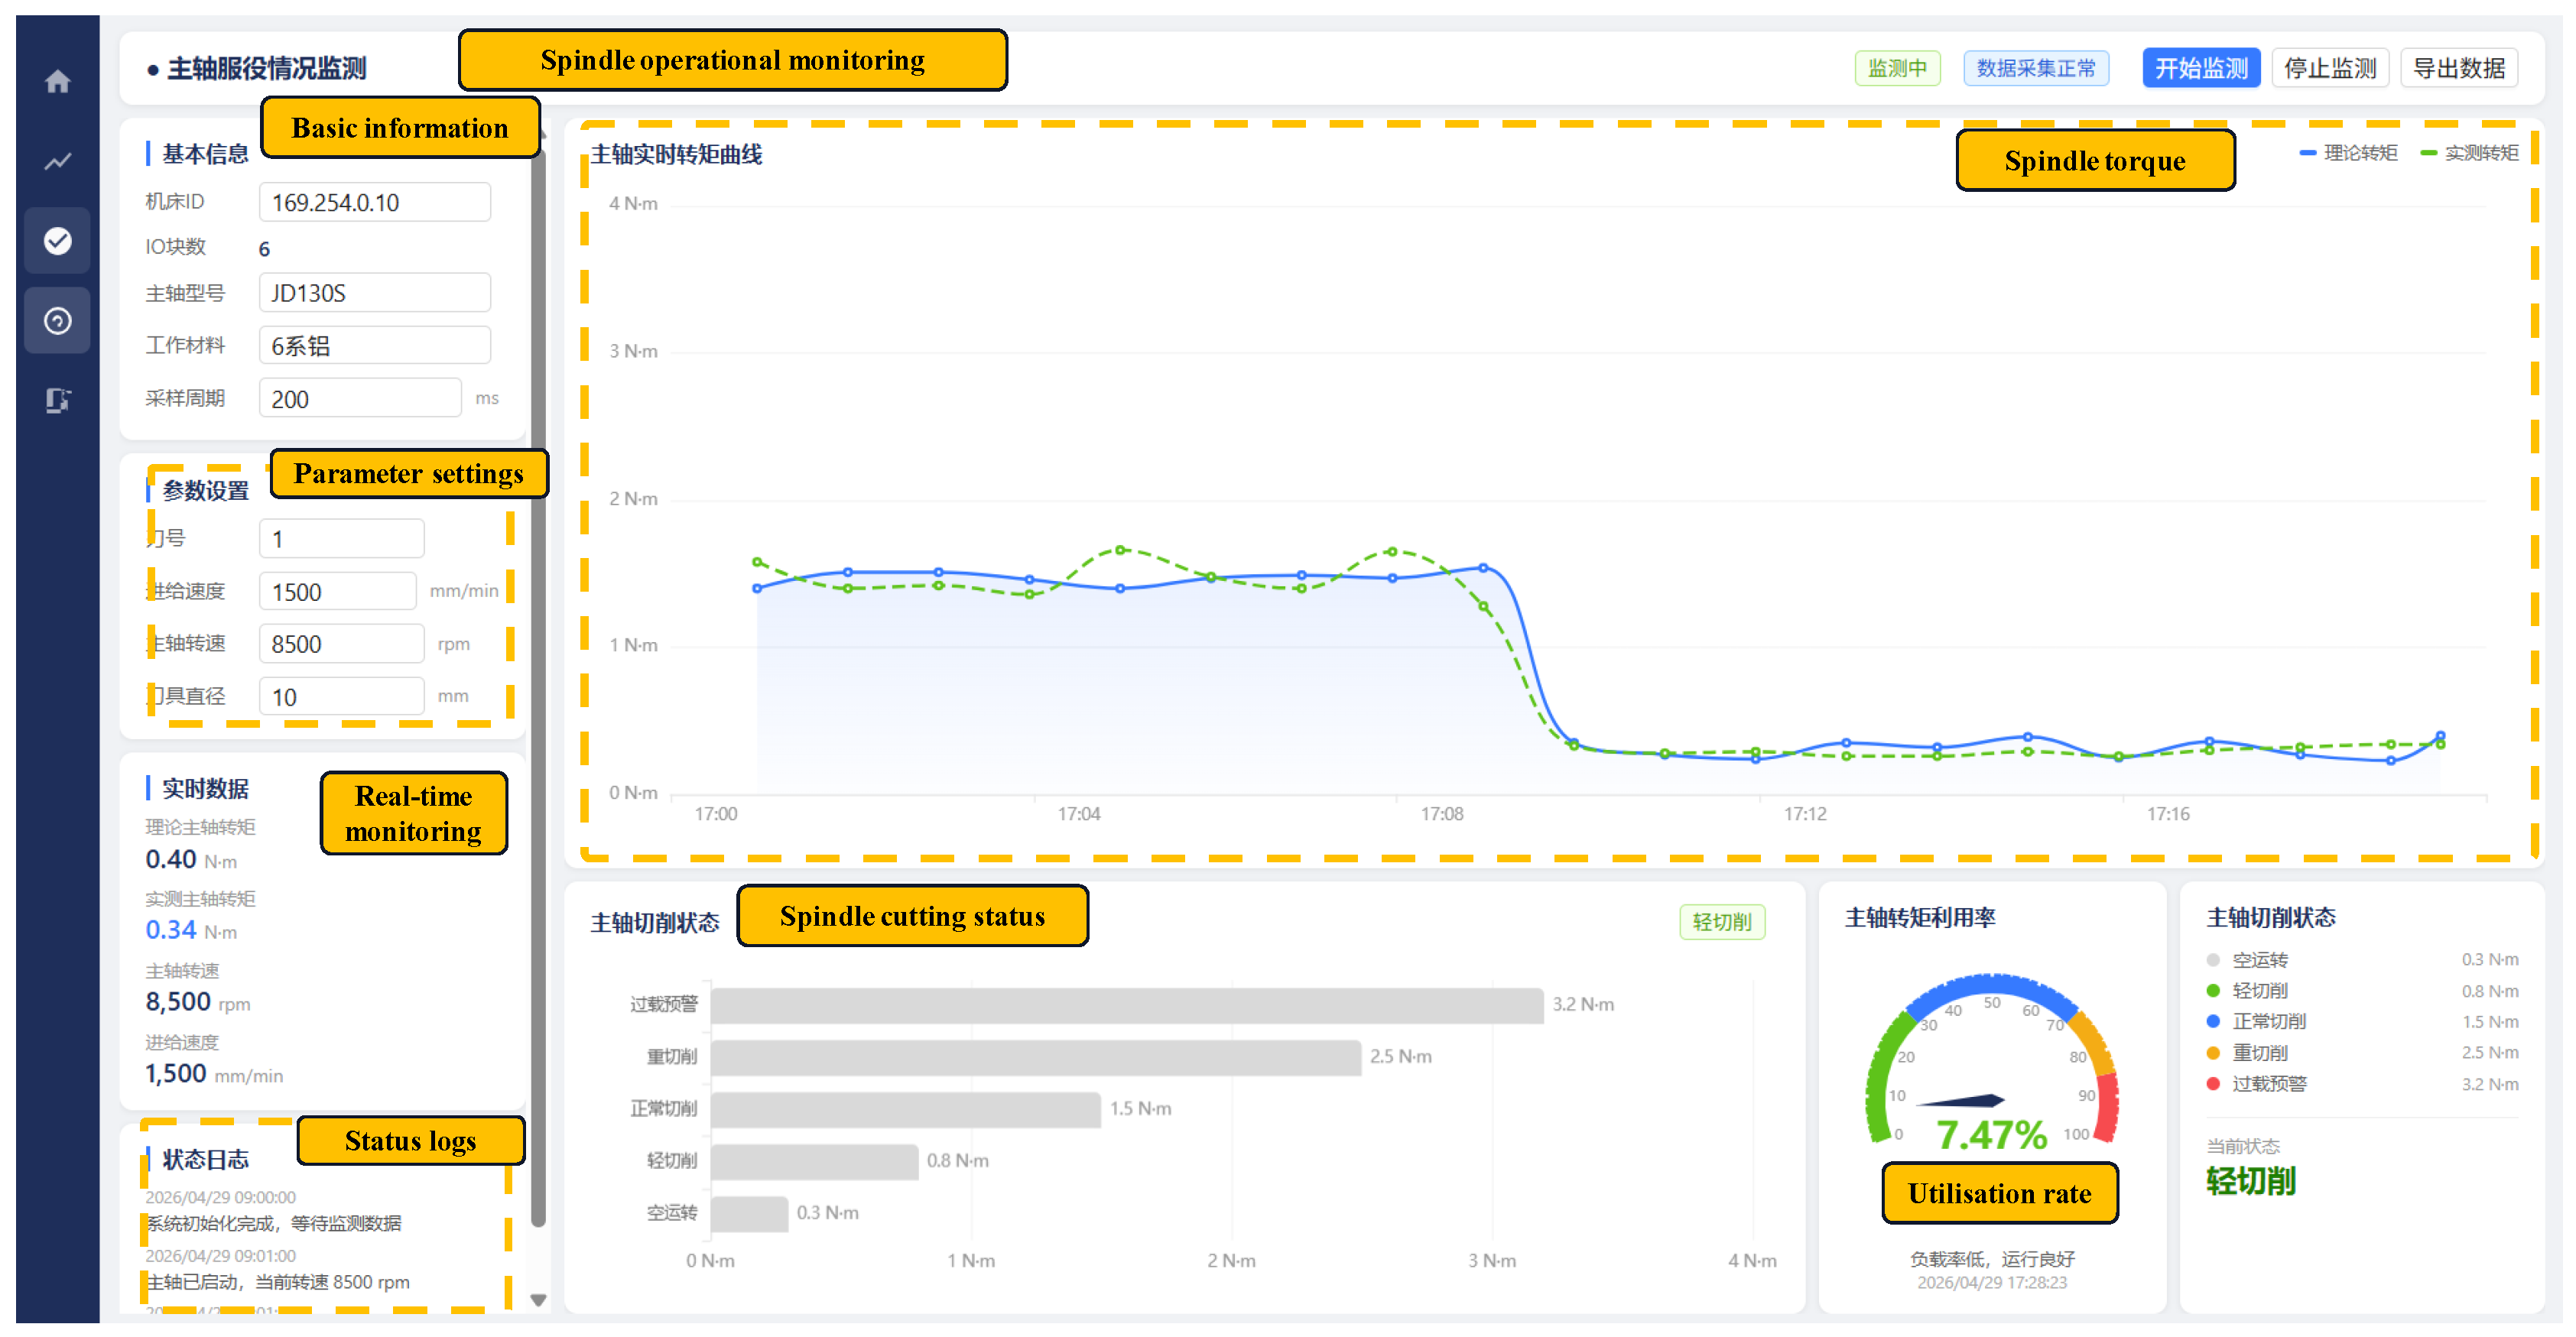
Task: Click the 导出数据 button
Action: coord(2459,68)
